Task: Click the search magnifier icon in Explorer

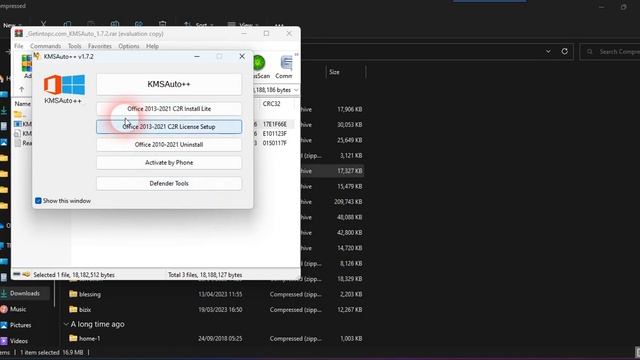Action: tap(590, 52)
